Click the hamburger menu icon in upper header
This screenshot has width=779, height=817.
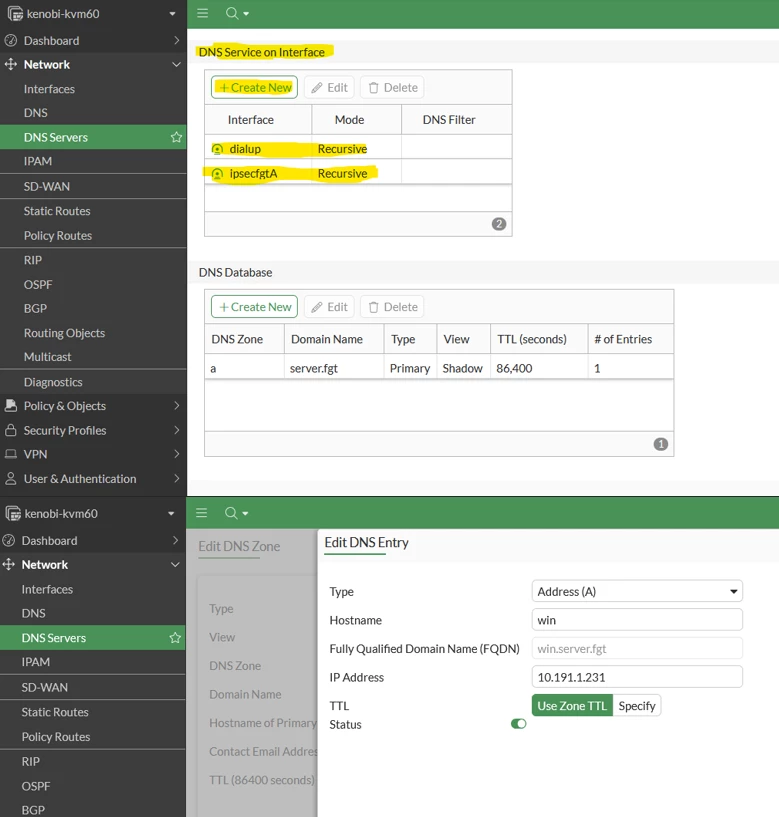pyautogui.click(x=203, y=13)
